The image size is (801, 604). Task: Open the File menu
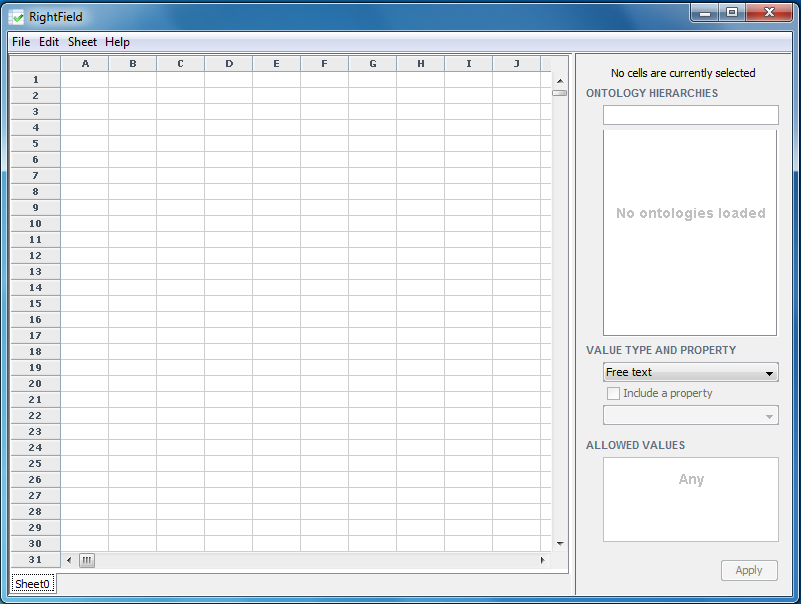pos(21,42)
